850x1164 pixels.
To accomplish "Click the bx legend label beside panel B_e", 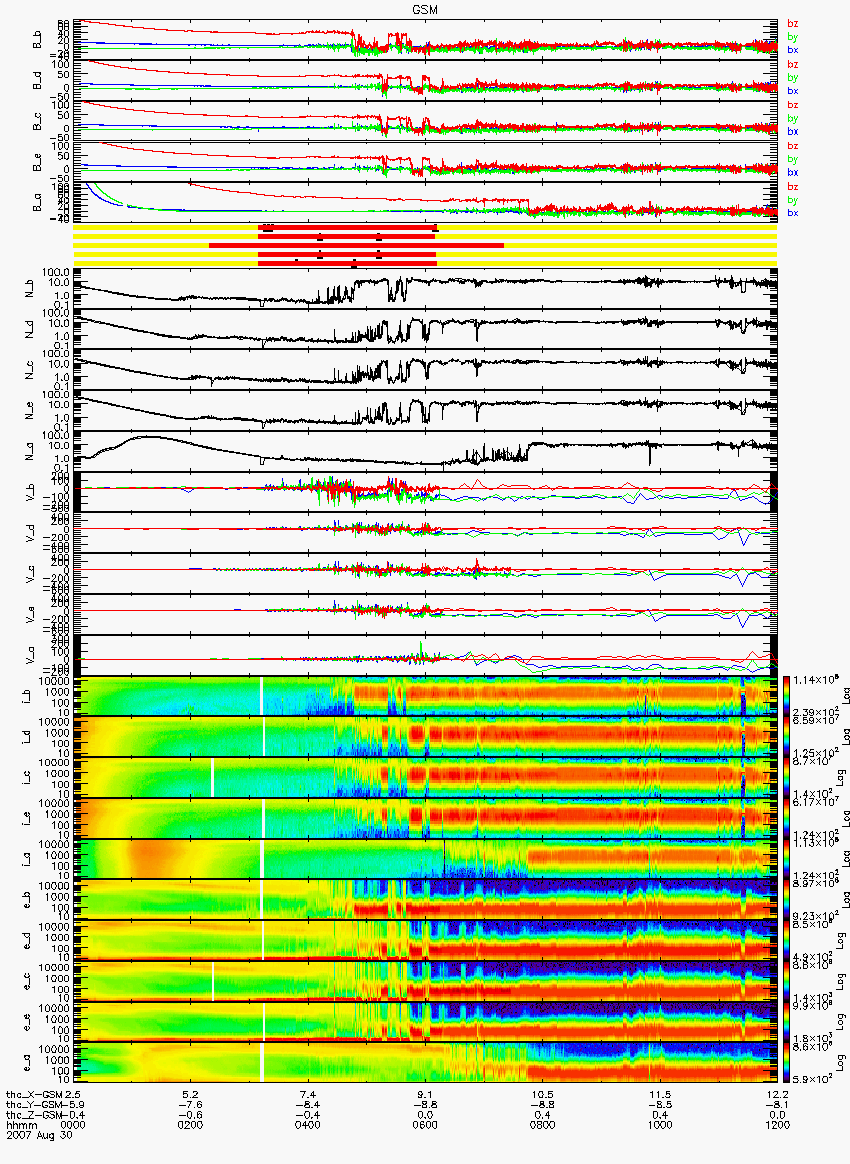I will [x=792, y=172].
